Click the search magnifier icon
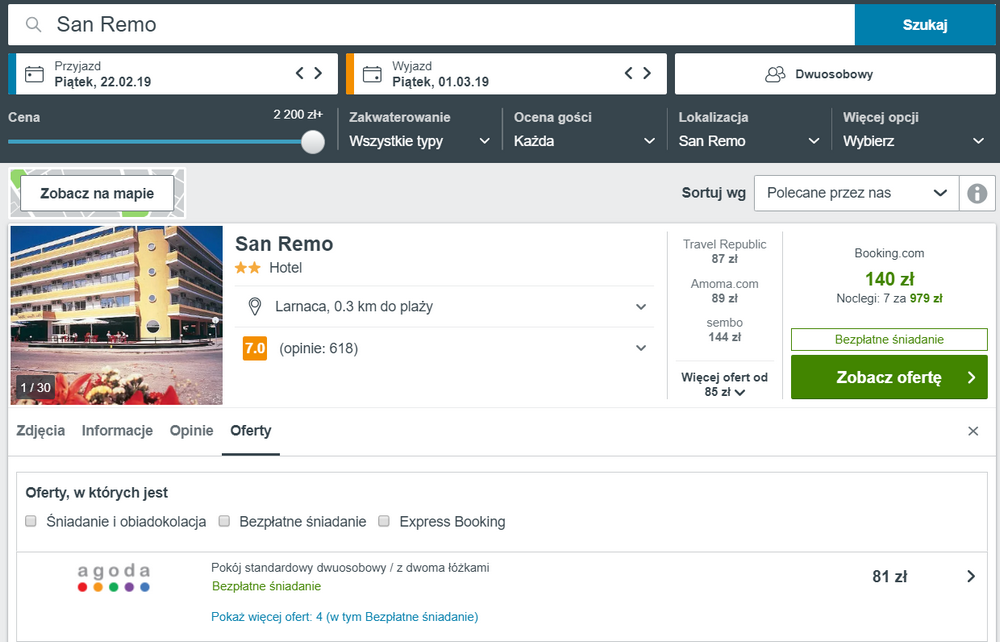The height and width of the screenshot is (642, 1000). (x=33, y=25)
